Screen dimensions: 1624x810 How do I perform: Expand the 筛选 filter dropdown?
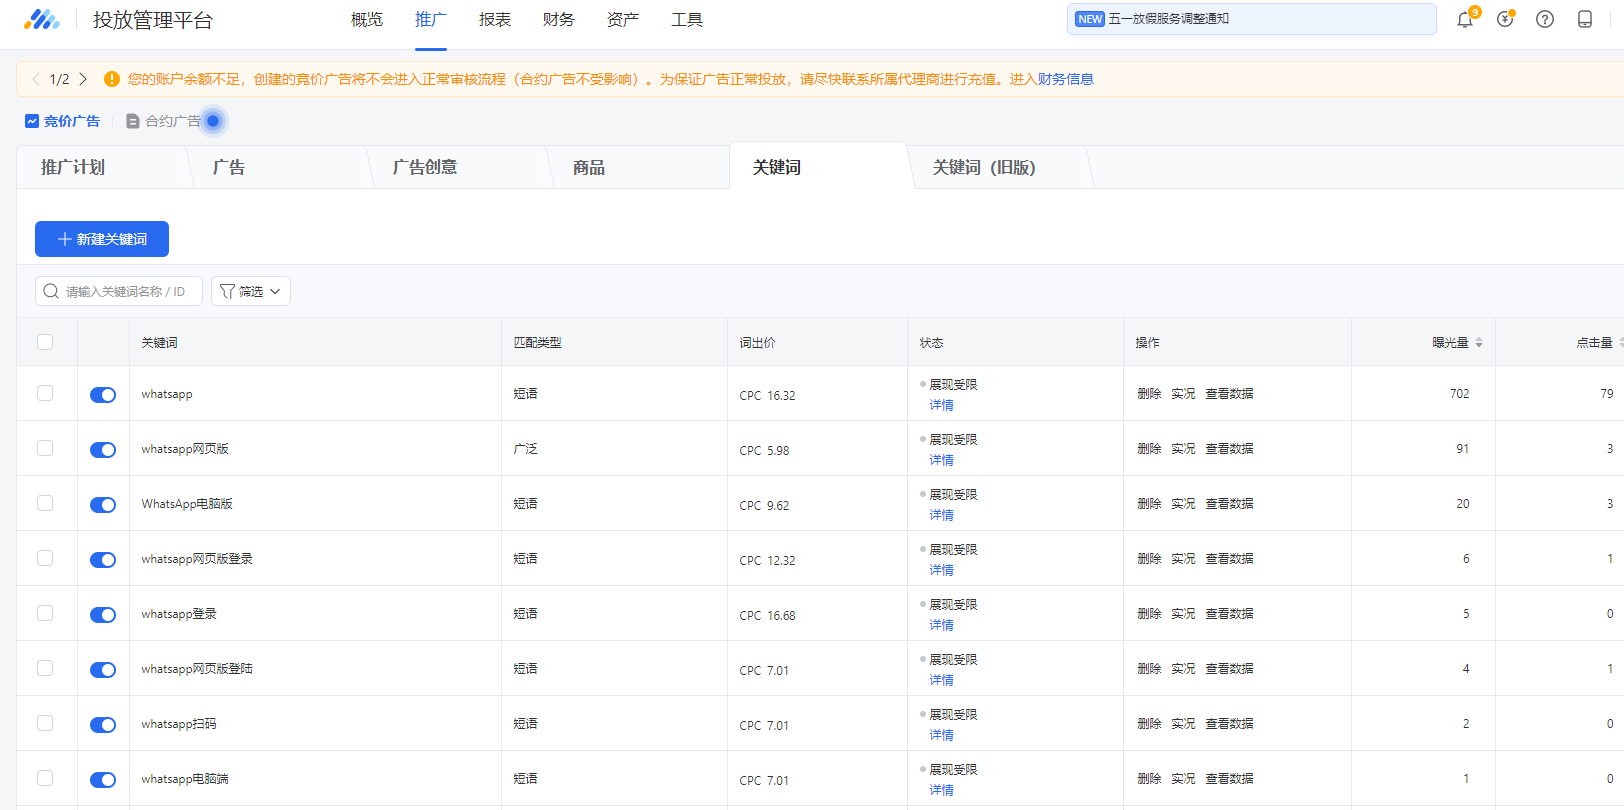pos(251,291)
